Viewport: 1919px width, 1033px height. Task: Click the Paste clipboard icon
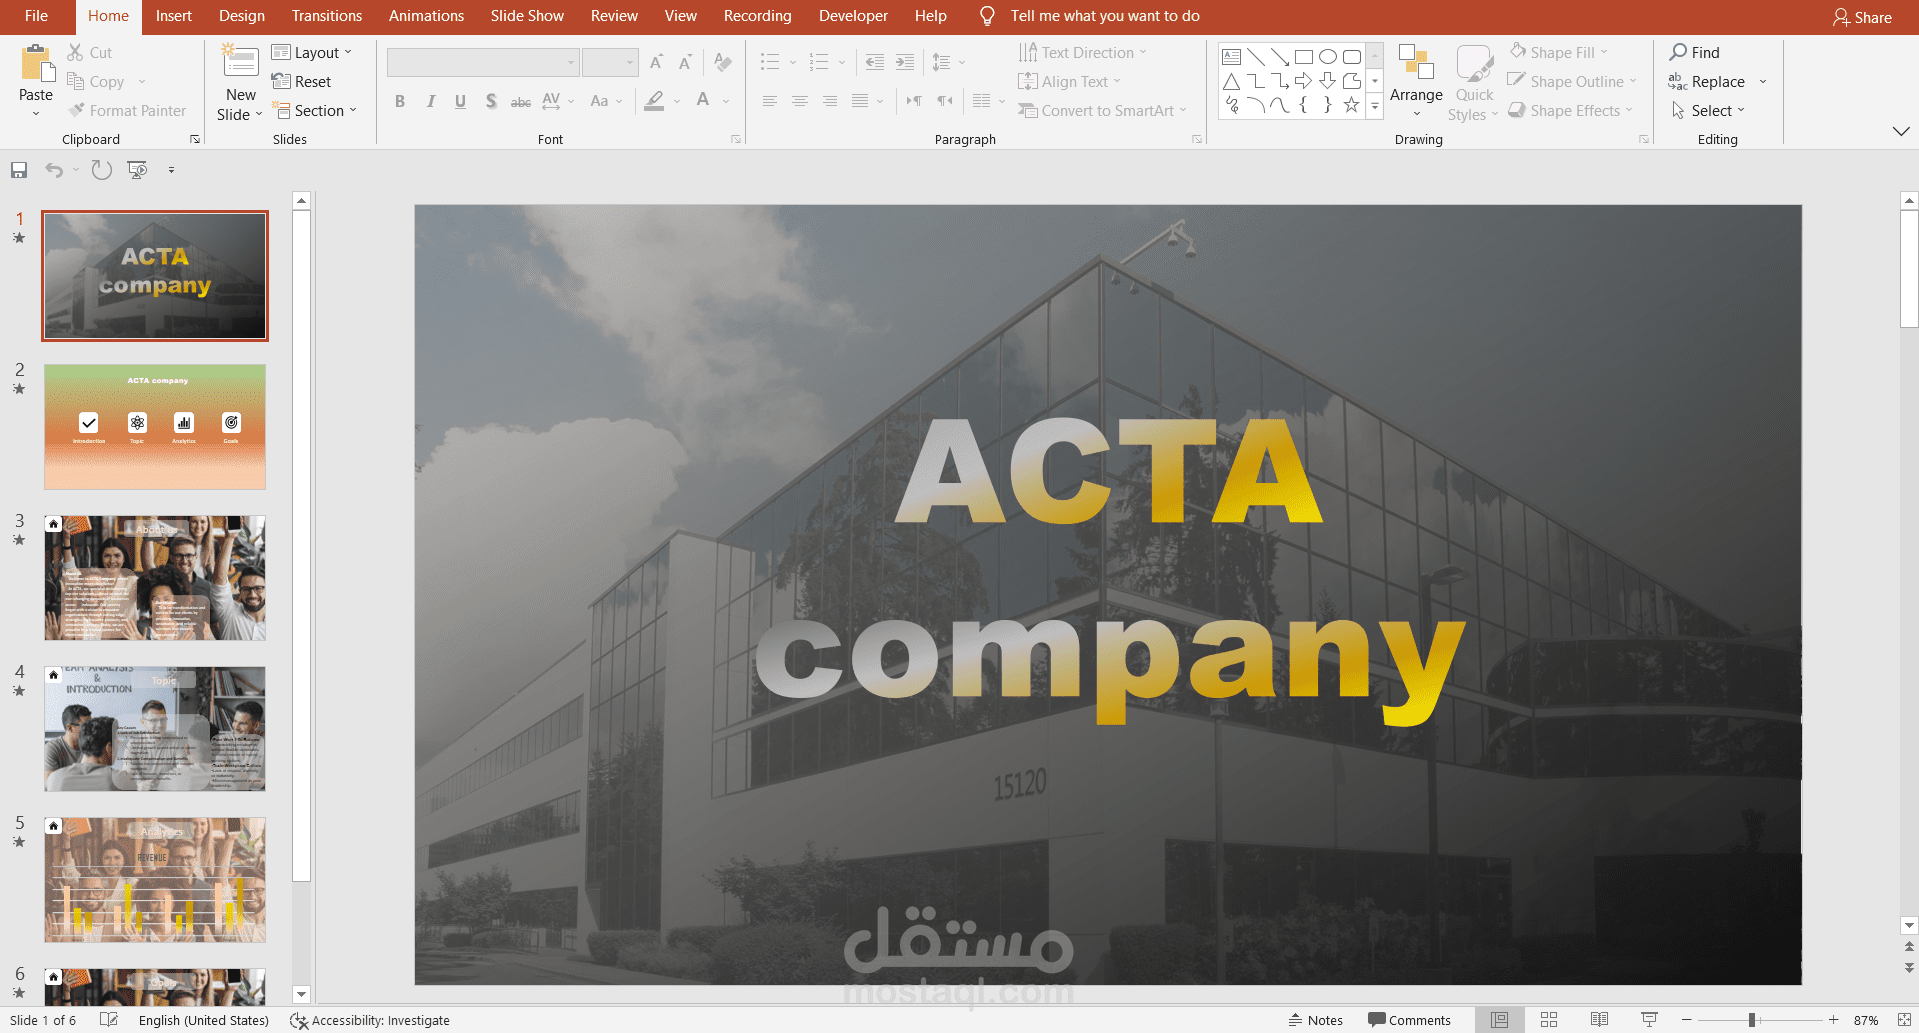tap(37, 62)
